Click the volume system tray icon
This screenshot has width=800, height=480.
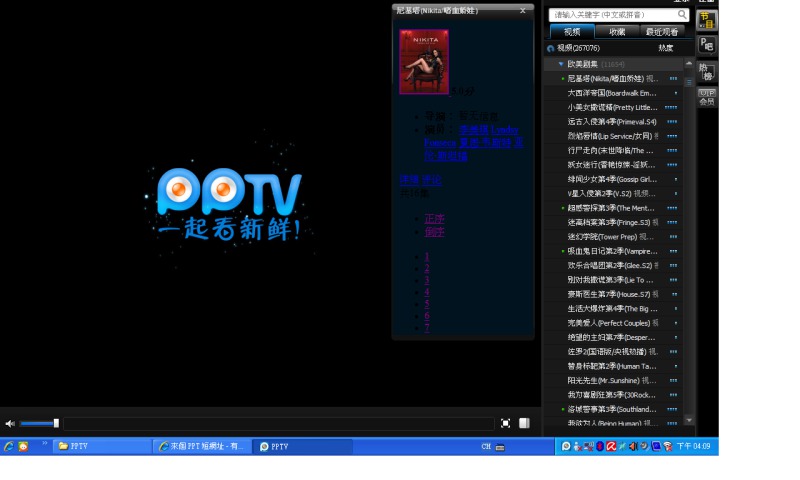[x=633, y=446]
